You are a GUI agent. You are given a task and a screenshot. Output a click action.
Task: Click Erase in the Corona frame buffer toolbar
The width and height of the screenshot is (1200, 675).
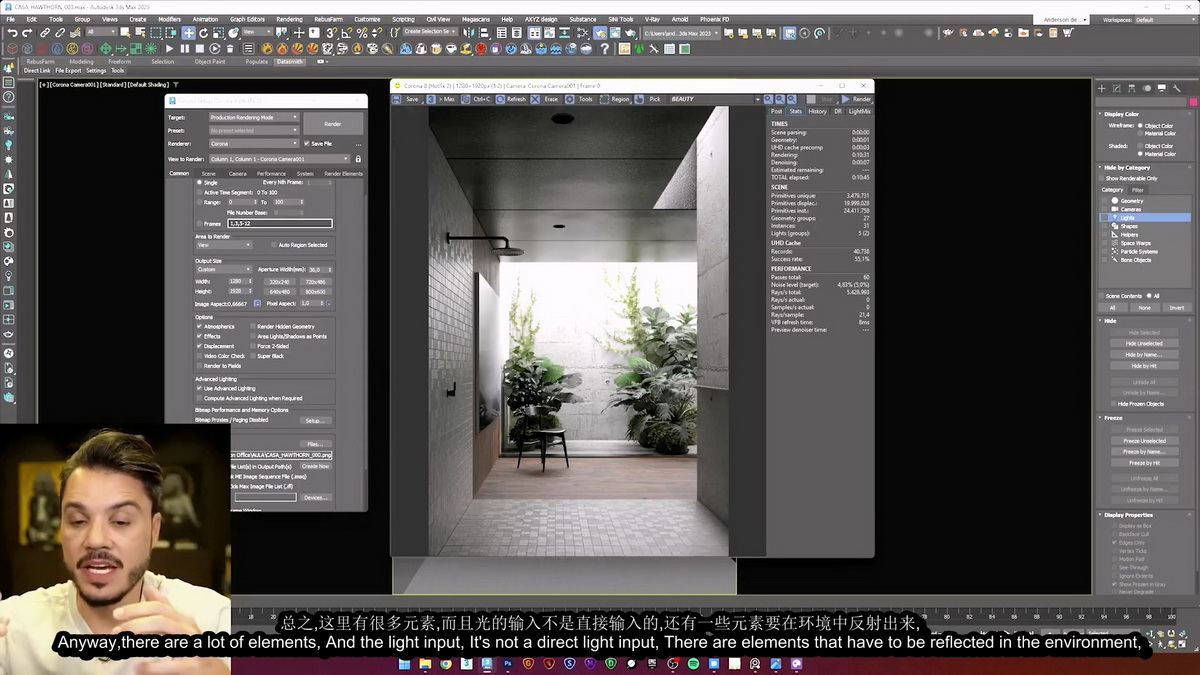pos(545,99)
